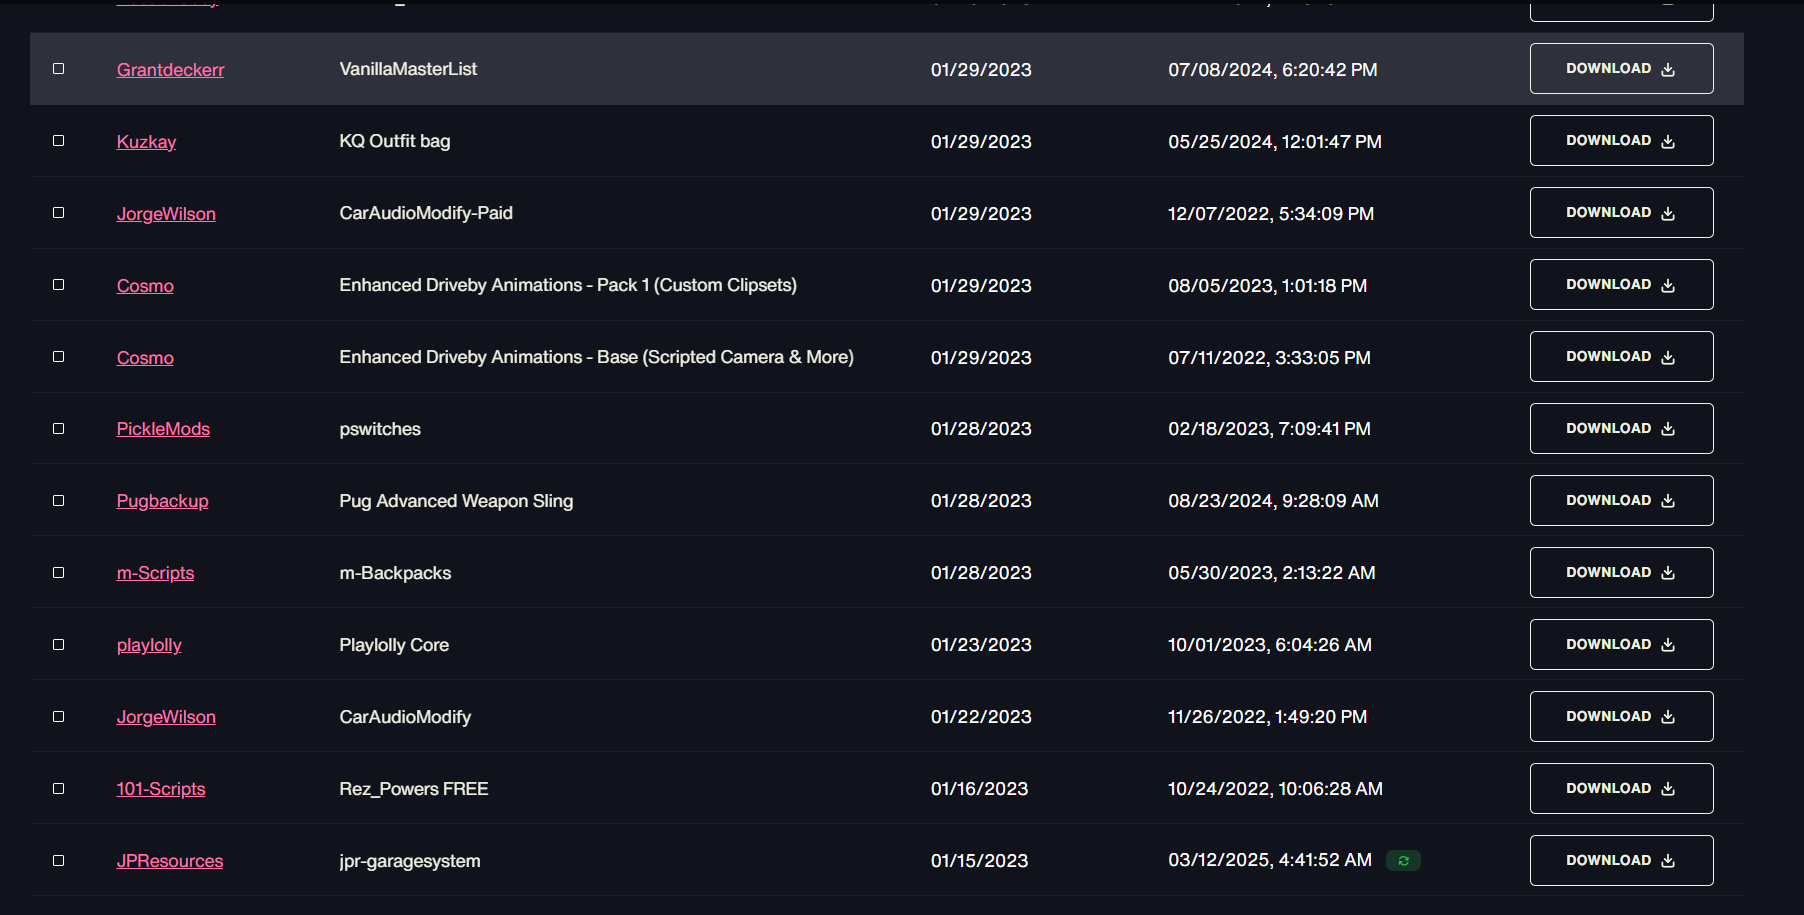The height and width of the screenshot is (915, 1804).
Task: Download CarAudioModify dated 01/22/2023
Action: [x=1621, y=717]
